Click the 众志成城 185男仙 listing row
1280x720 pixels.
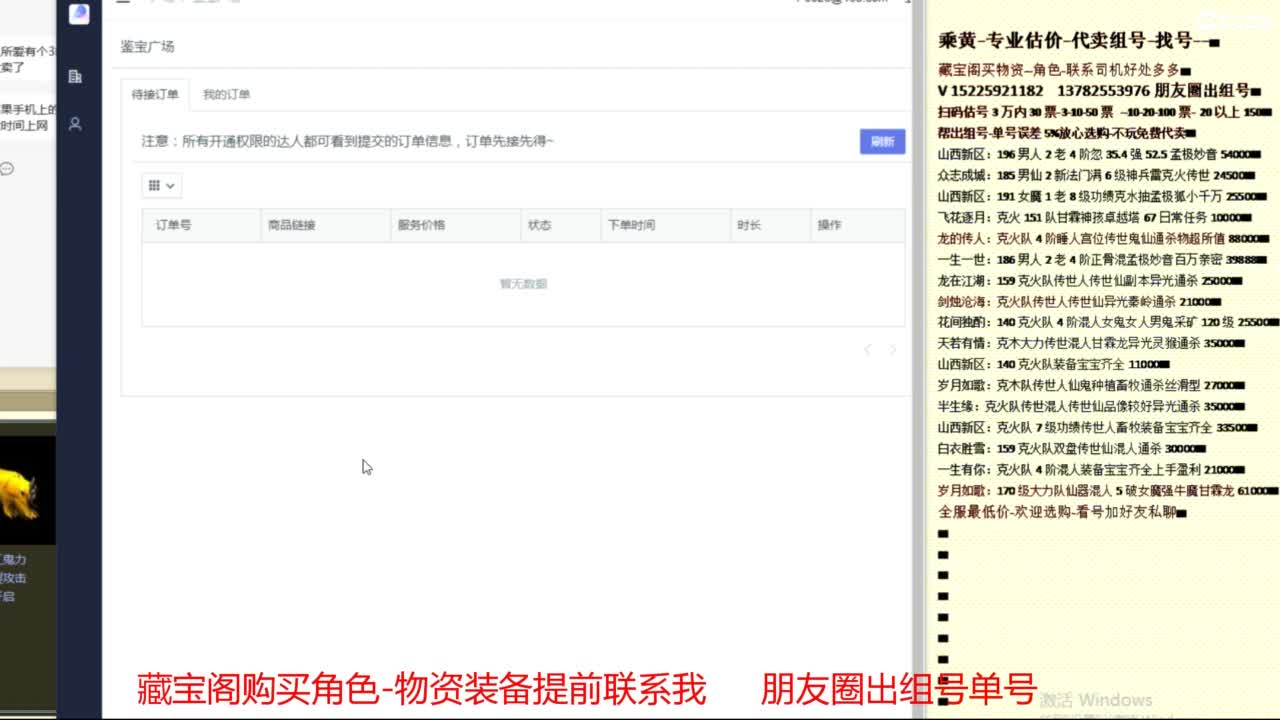tap(1094, 176)
